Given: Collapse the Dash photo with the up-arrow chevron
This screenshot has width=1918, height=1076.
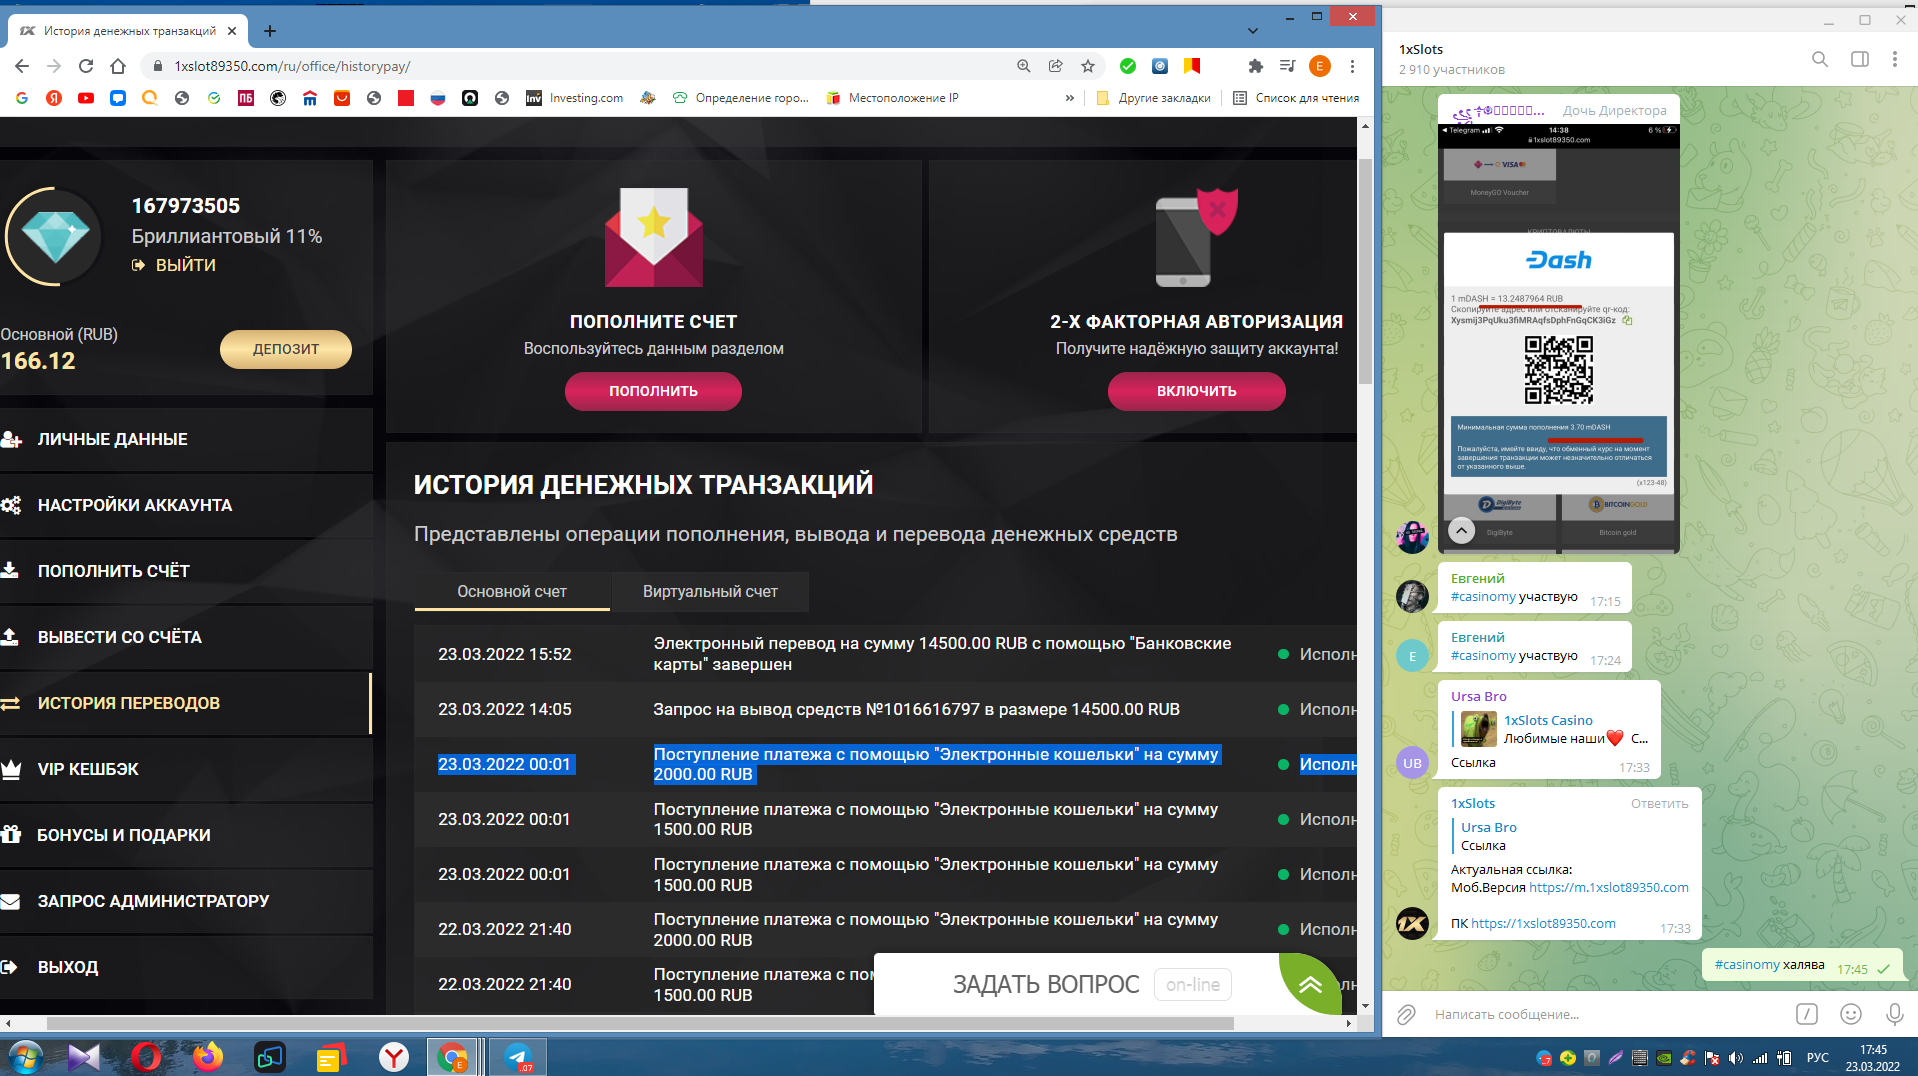Looking at the screenshot, I should 1460,532.
